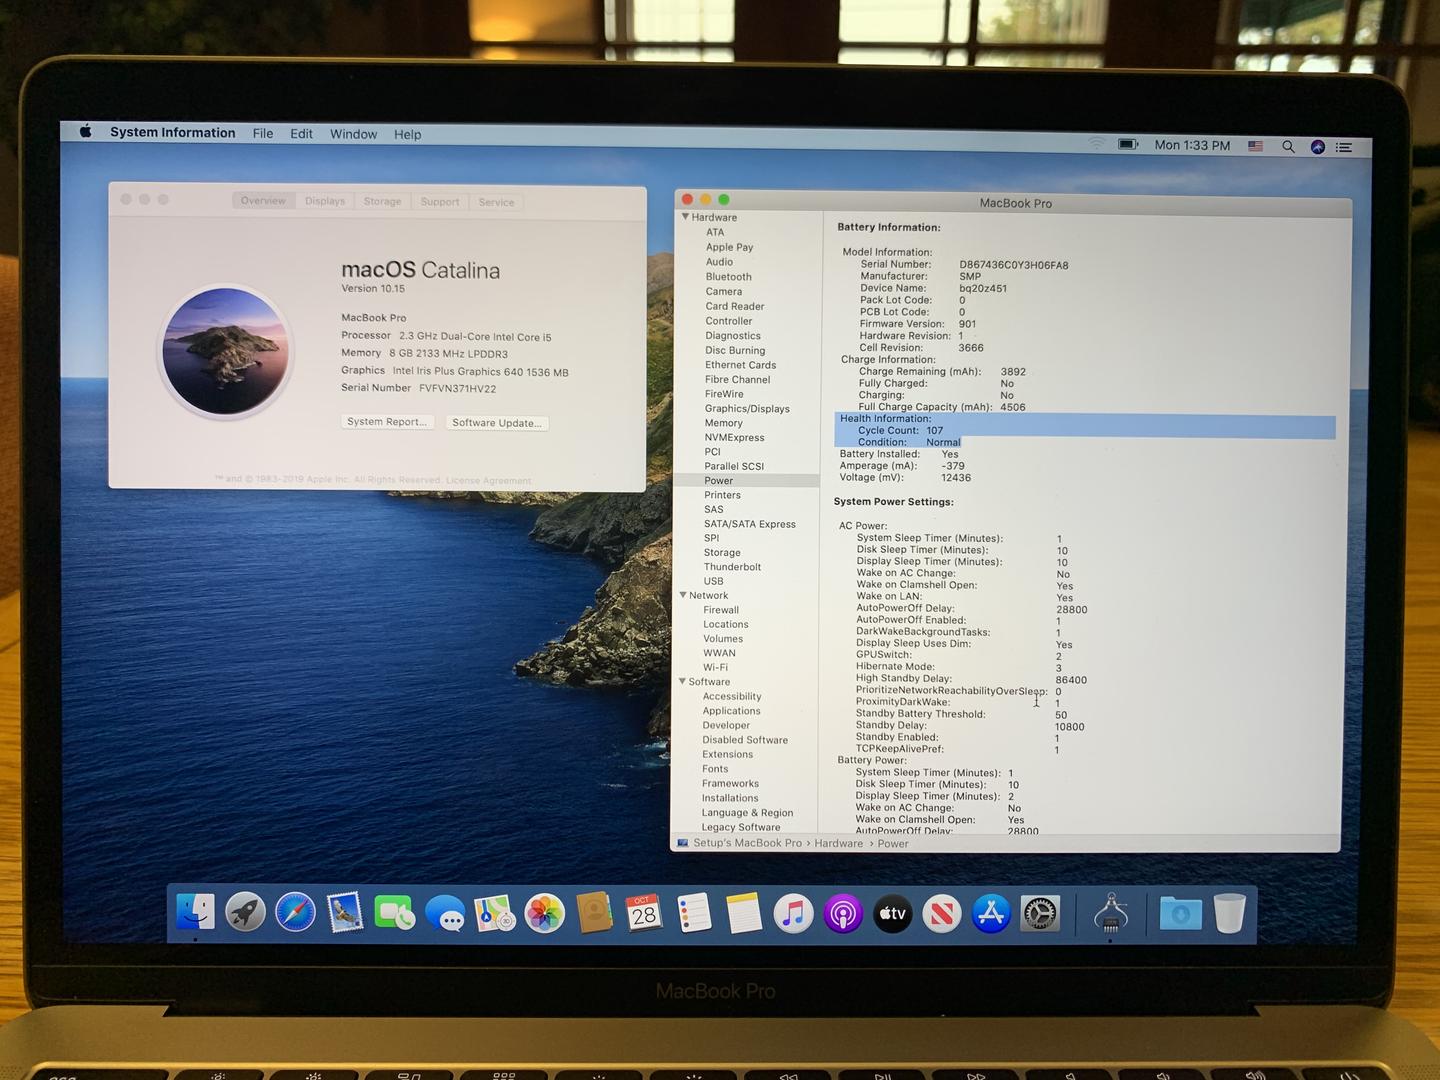This screenshot has height=1080, width=1440.
Task: Open FaceTime in the Dock
Action: tap(395, 913)
